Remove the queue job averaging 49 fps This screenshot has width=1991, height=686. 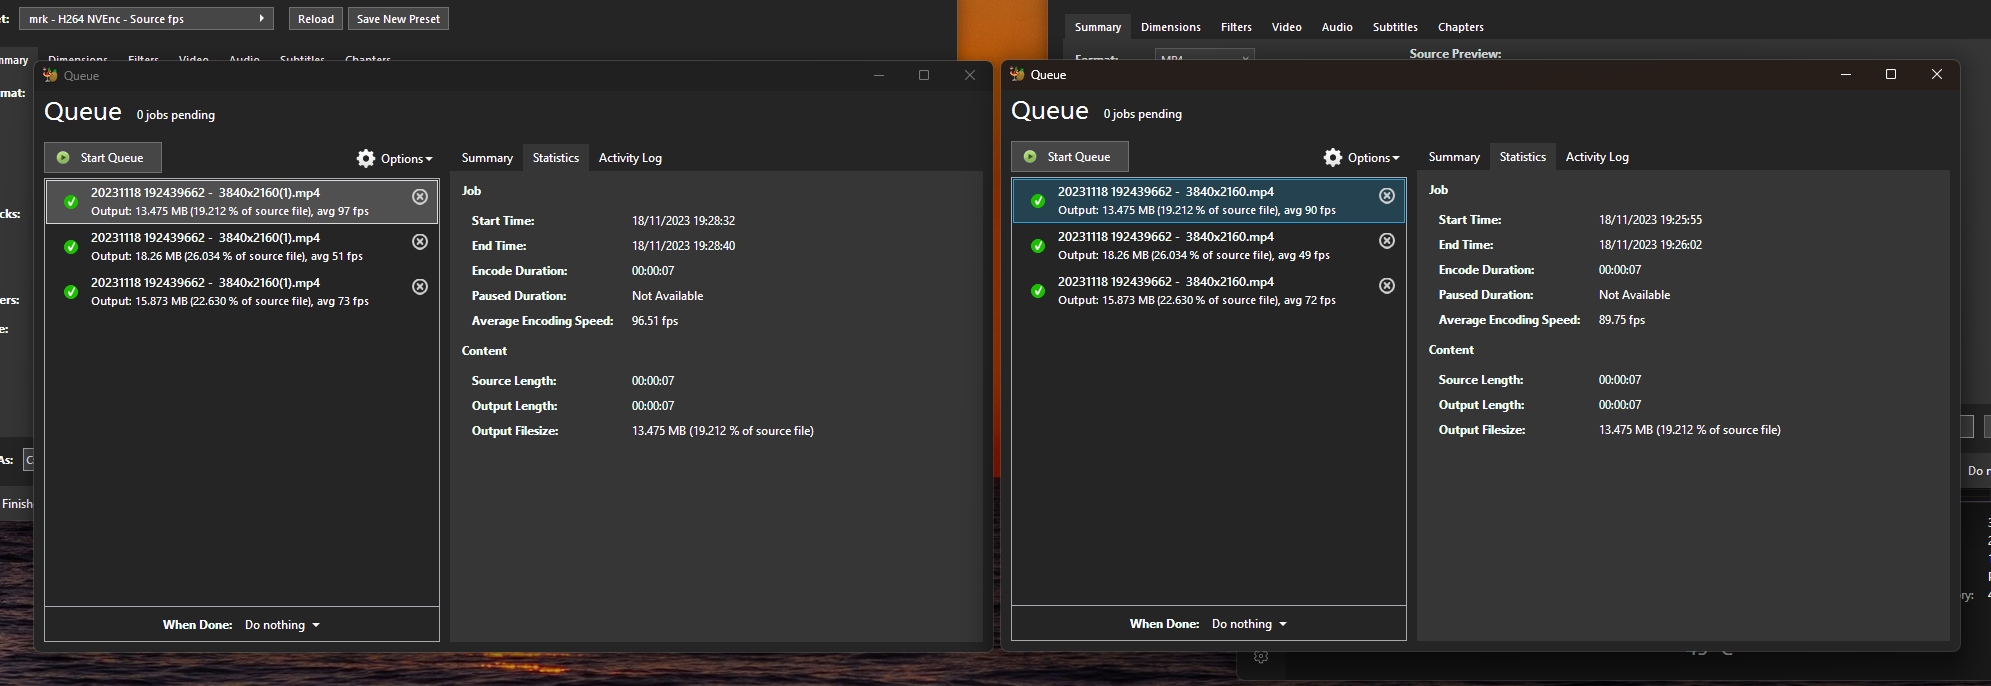pyautogui.click(x=1387, y=241)
